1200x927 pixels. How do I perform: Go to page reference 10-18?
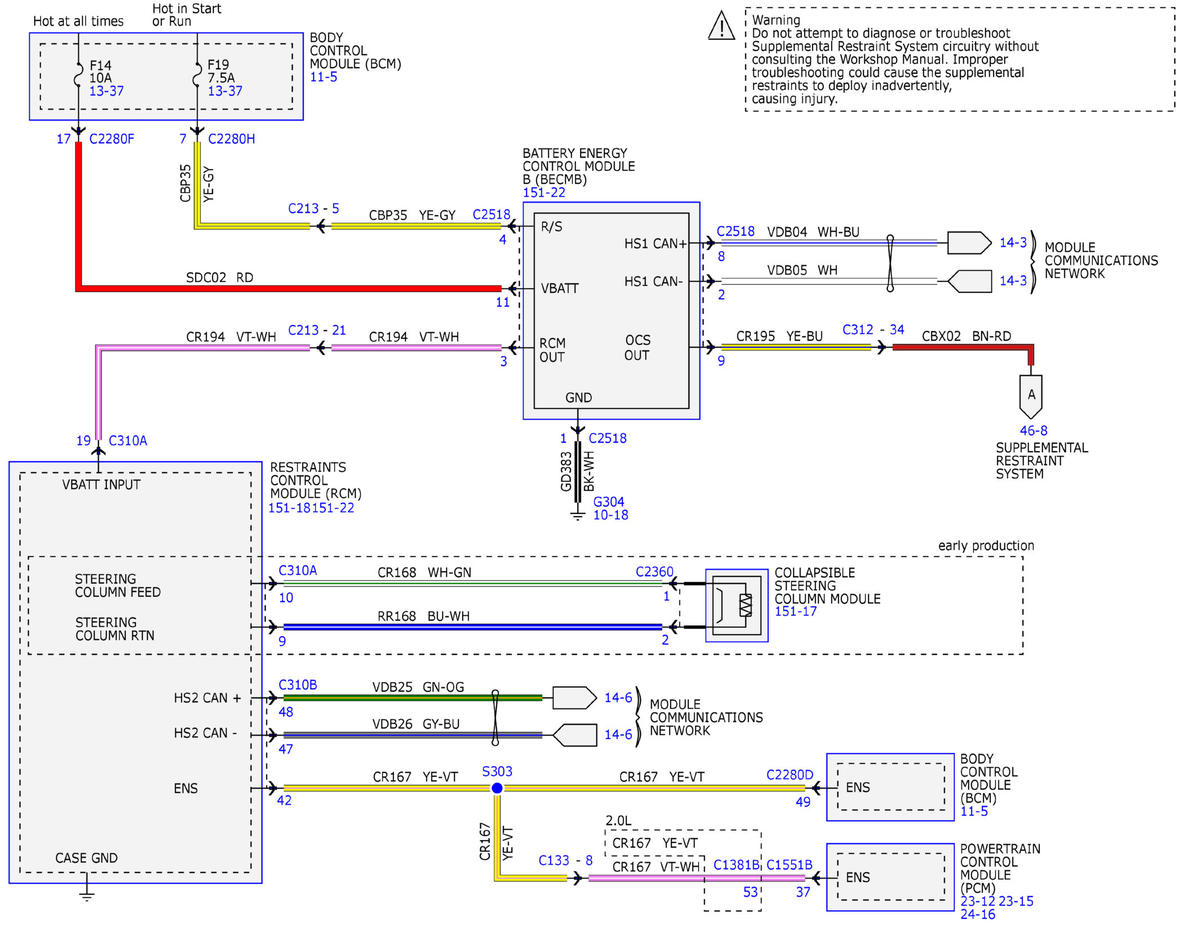point(611,516)
